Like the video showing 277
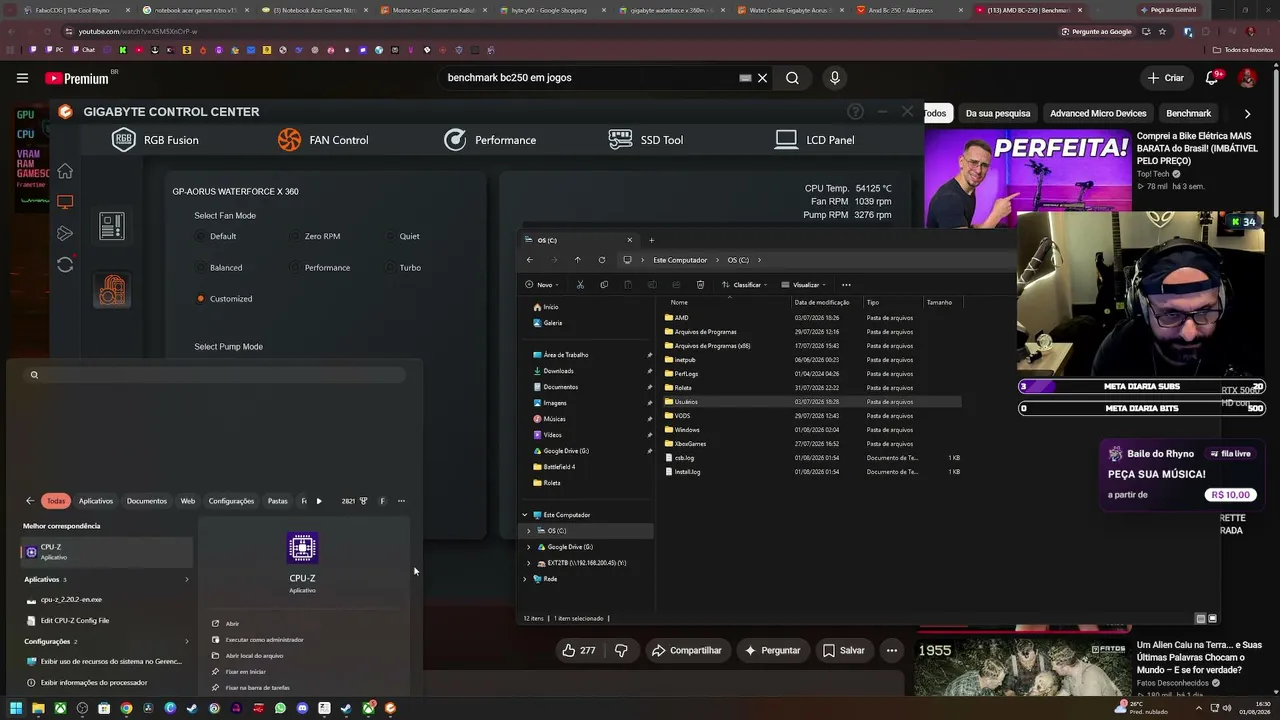 (578, 650)
